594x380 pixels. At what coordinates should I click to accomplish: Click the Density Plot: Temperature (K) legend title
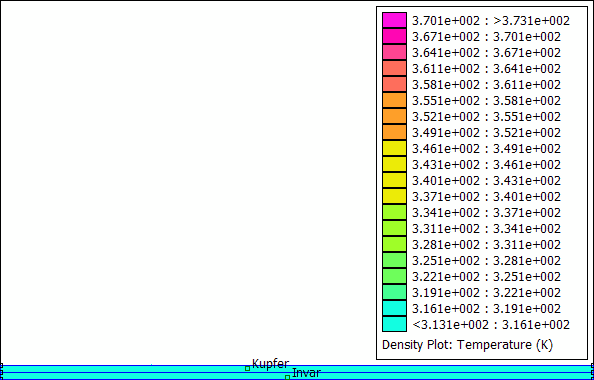click(467, 345)
